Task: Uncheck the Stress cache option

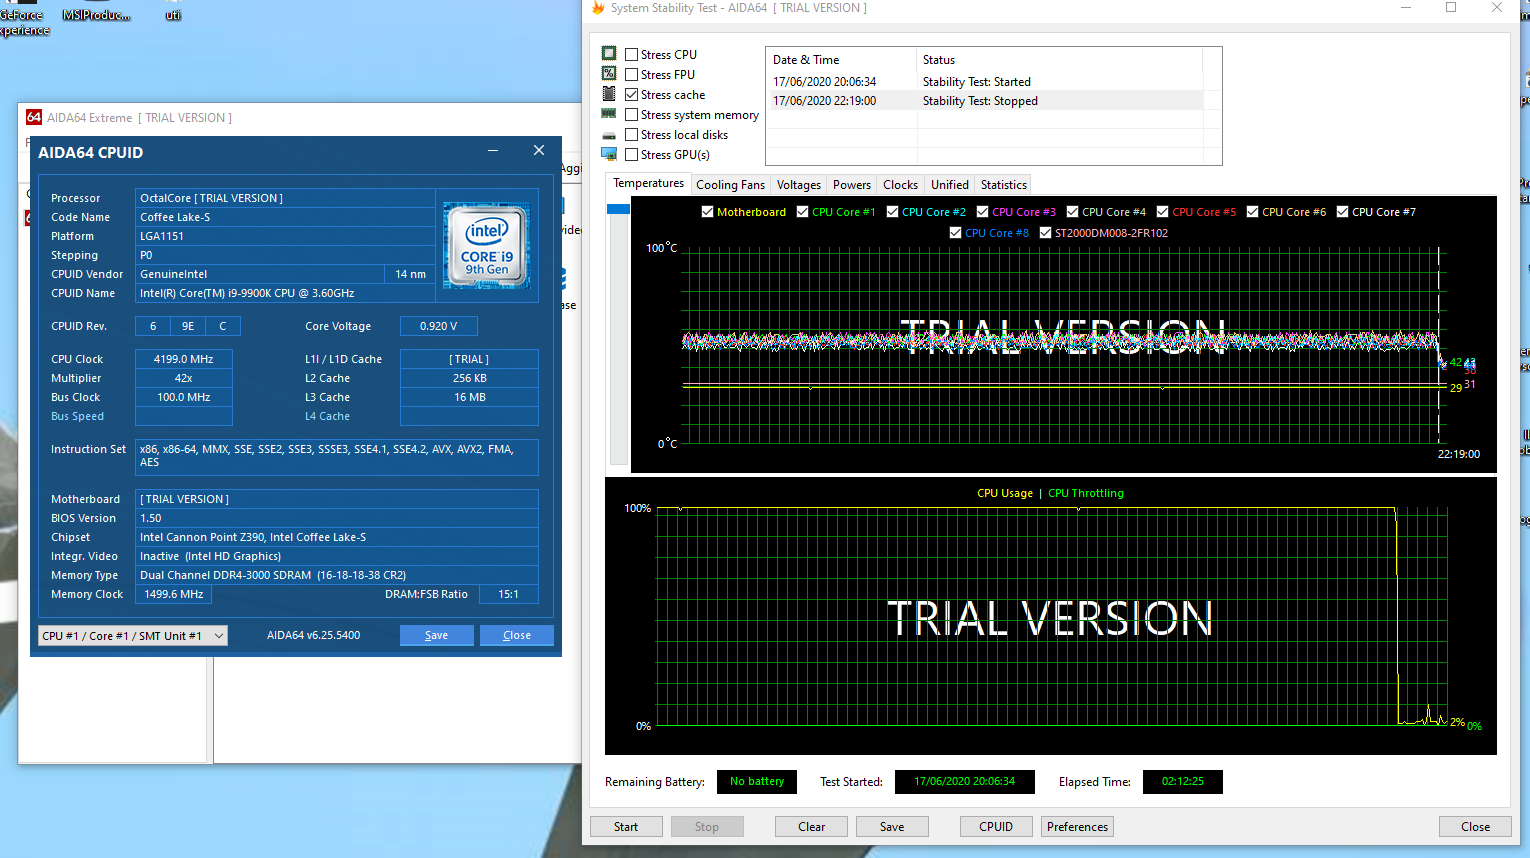Action: (632, 95)
